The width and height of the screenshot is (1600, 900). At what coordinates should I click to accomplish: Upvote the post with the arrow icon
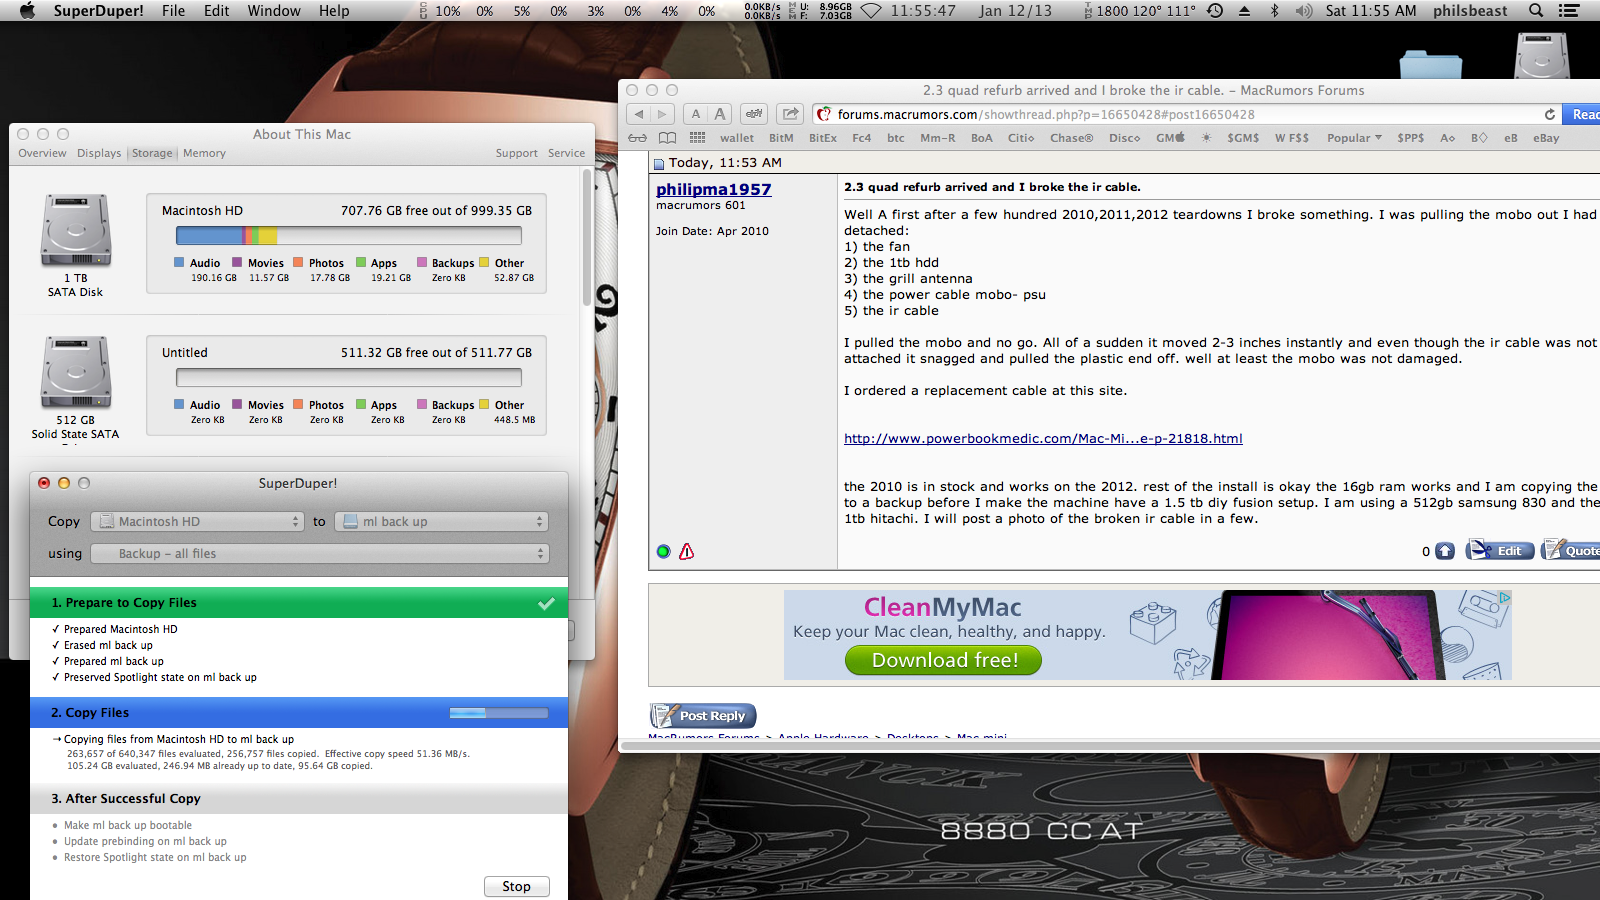[x=1445, y=551]
